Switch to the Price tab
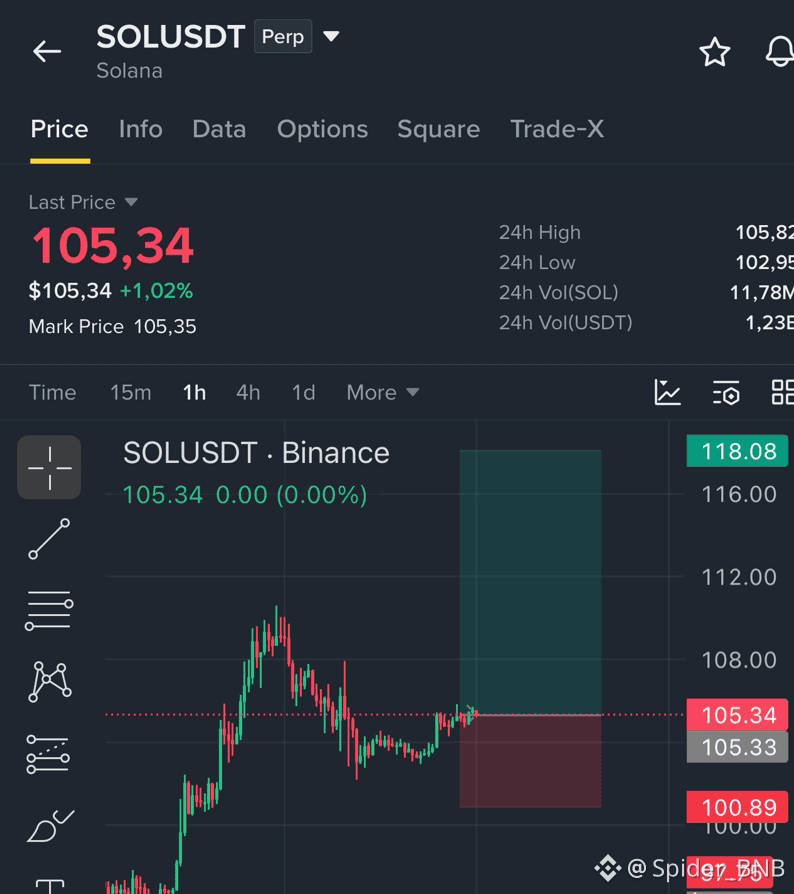 (59, 129)
